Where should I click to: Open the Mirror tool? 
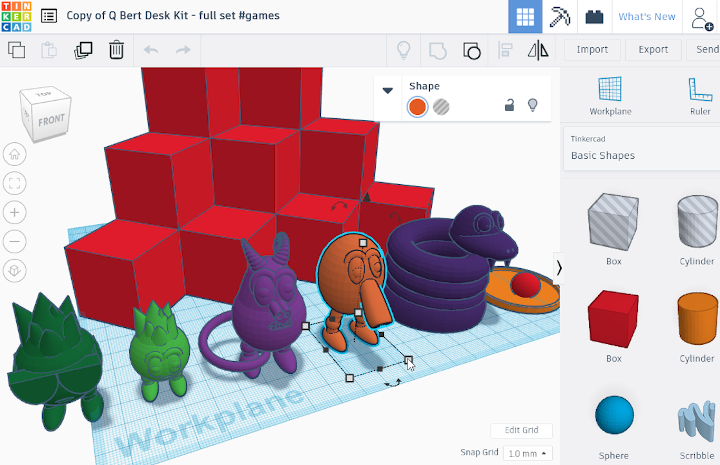pos(538,50)
